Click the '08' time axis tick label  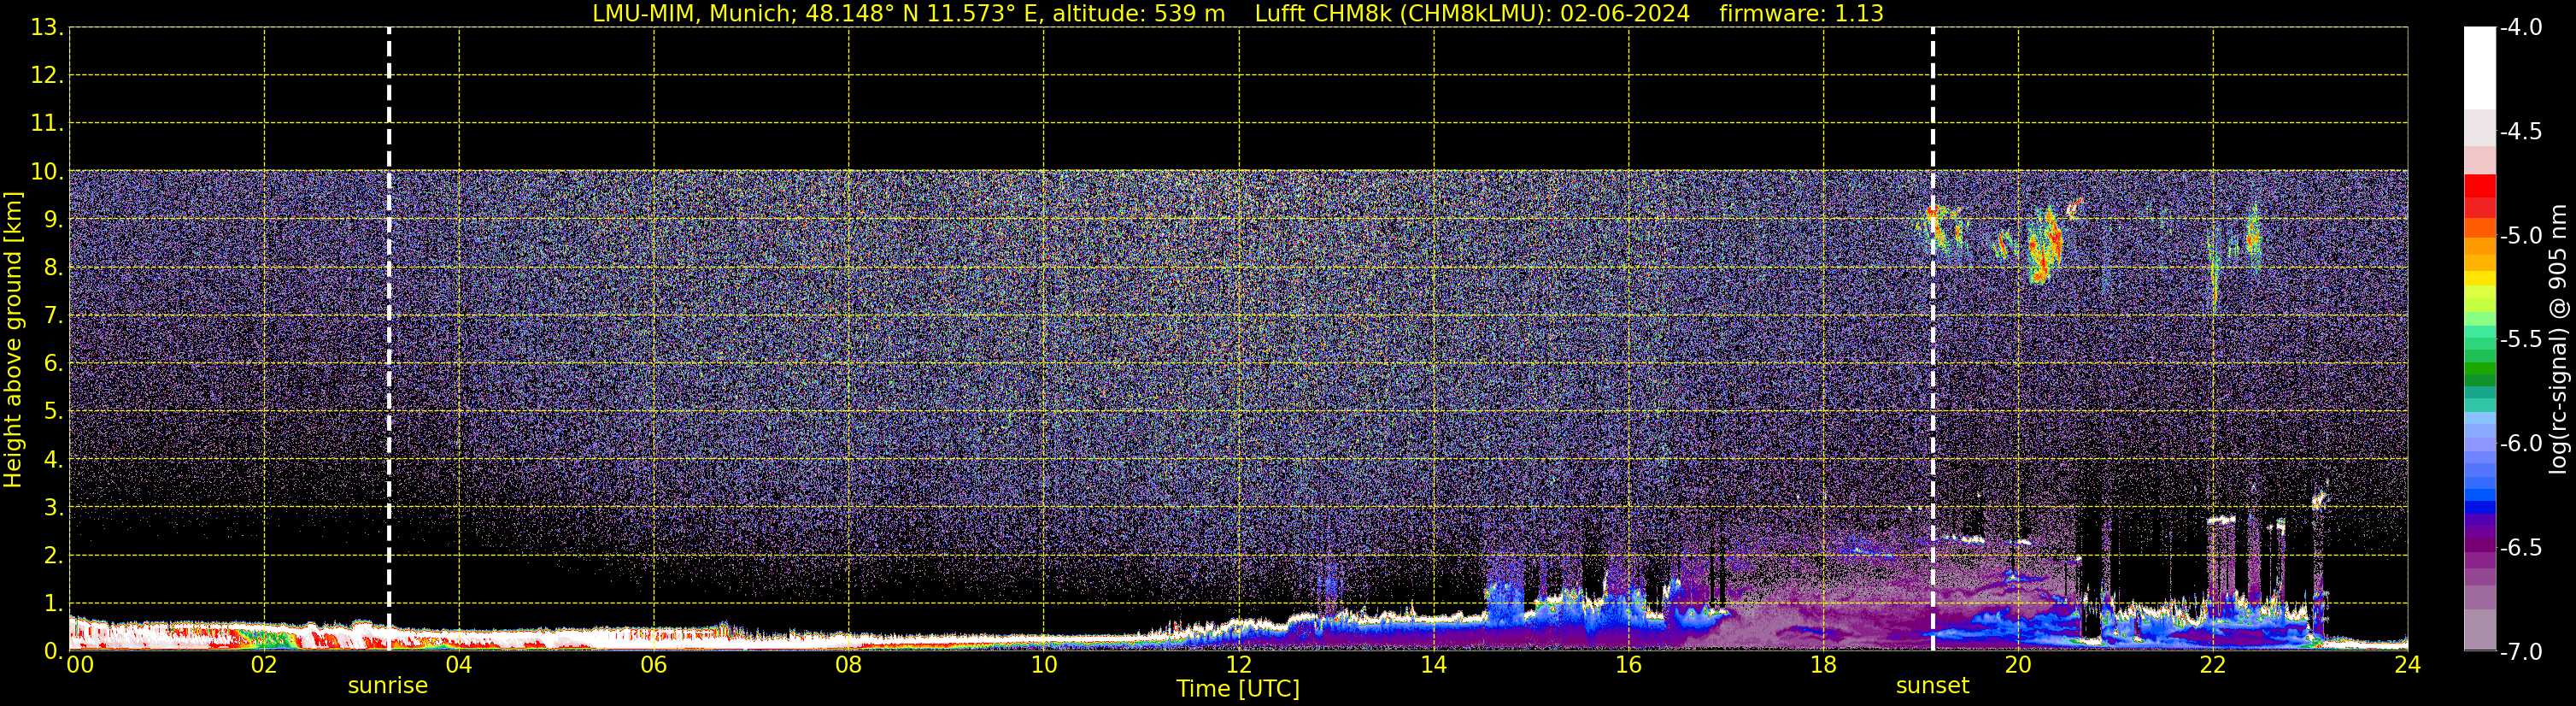tap(849, 665)
